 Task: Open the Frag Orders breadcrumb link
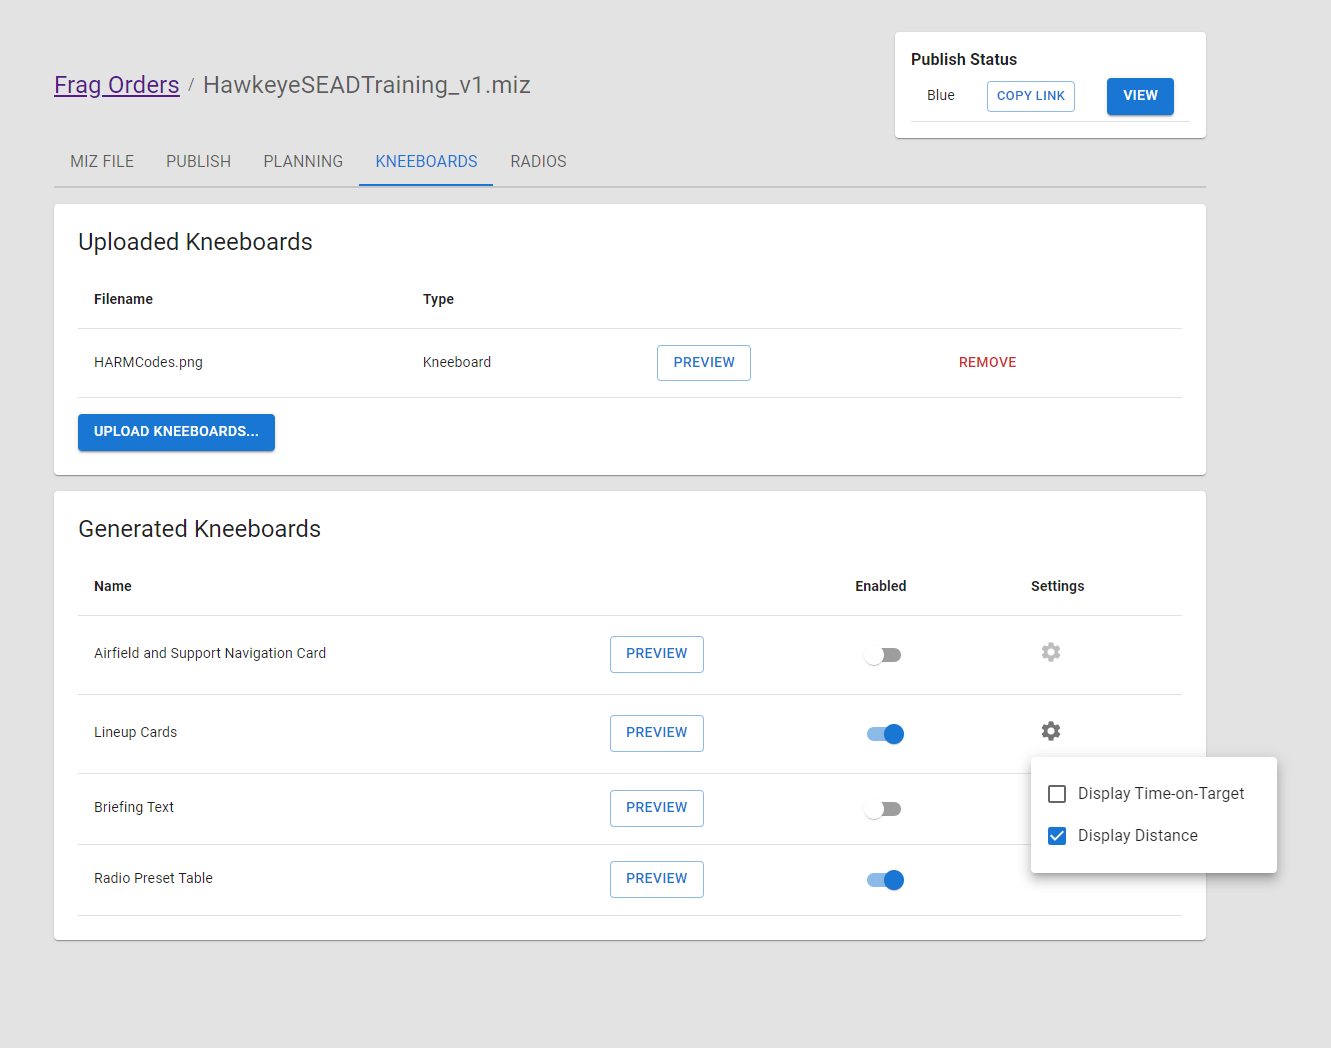point(117,85)
